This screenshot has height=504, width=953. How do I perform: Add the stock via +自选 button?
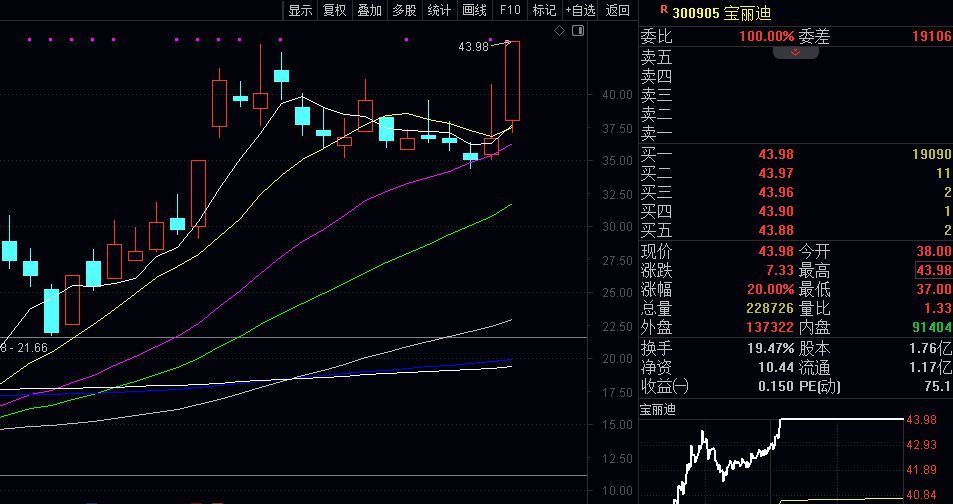point(580,10)
